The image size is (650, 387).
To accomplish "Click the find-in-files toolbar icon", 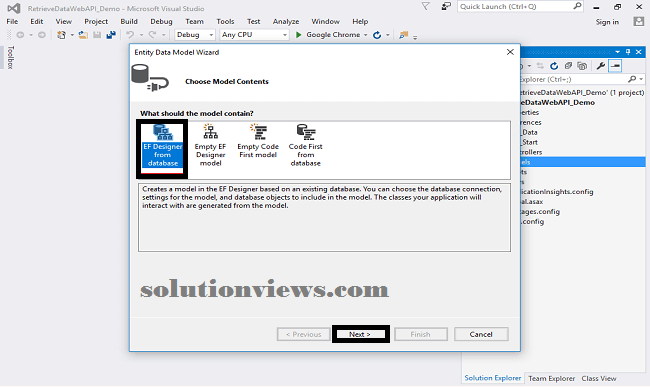I will pyautogui.click(x=403, y=35).
